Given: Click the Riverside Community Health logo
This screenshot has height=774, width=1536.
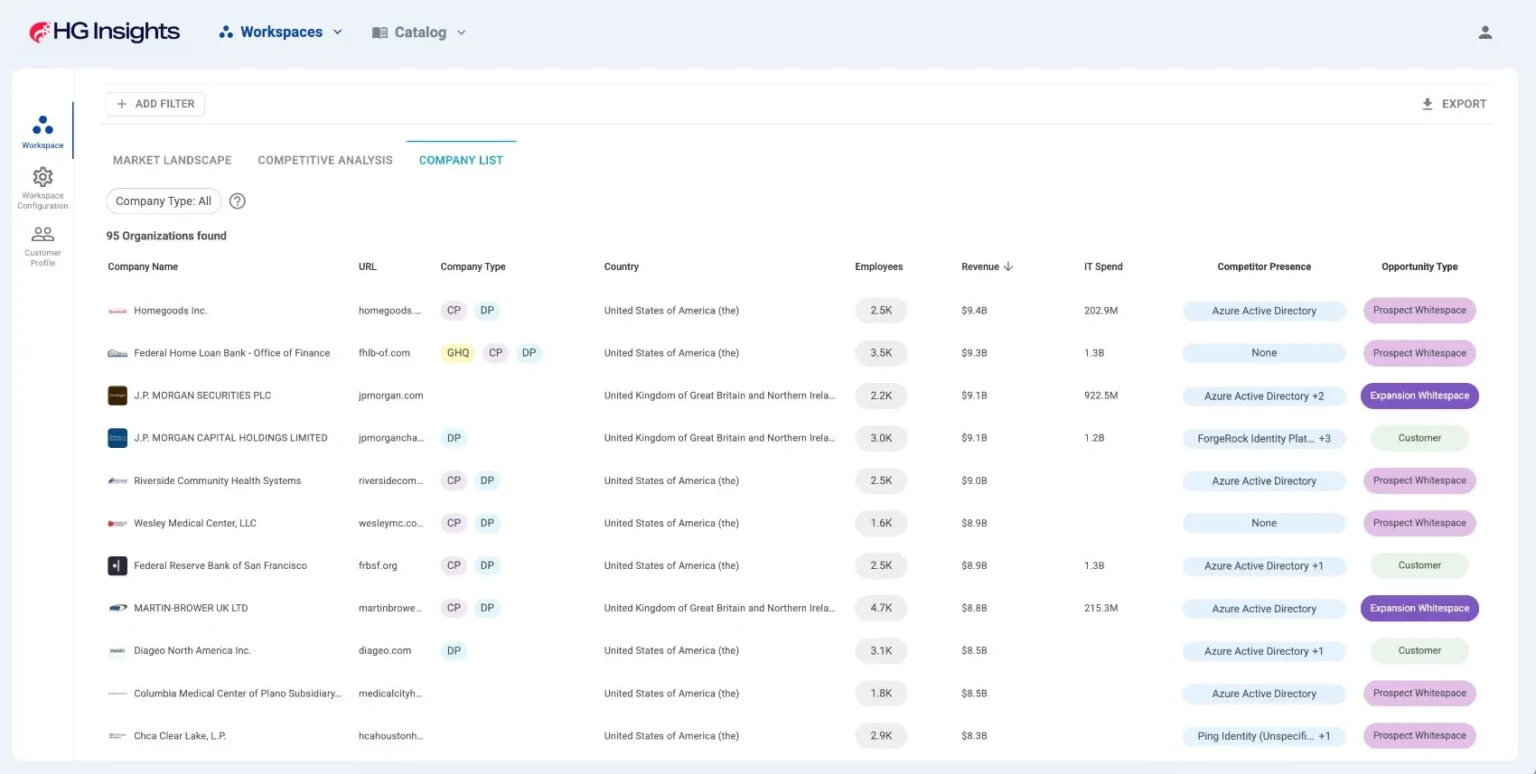Looking at the screenshot, I should (117, 481).
